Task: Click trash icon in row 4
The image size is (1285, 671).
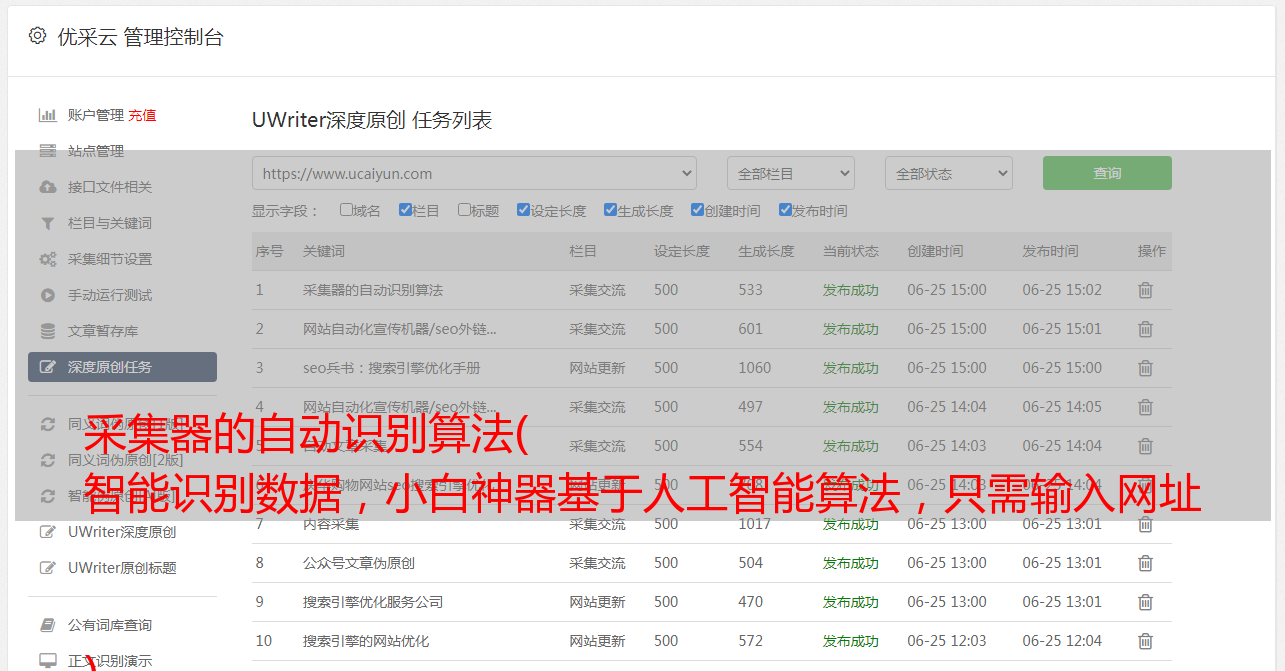Action: 1146,407
